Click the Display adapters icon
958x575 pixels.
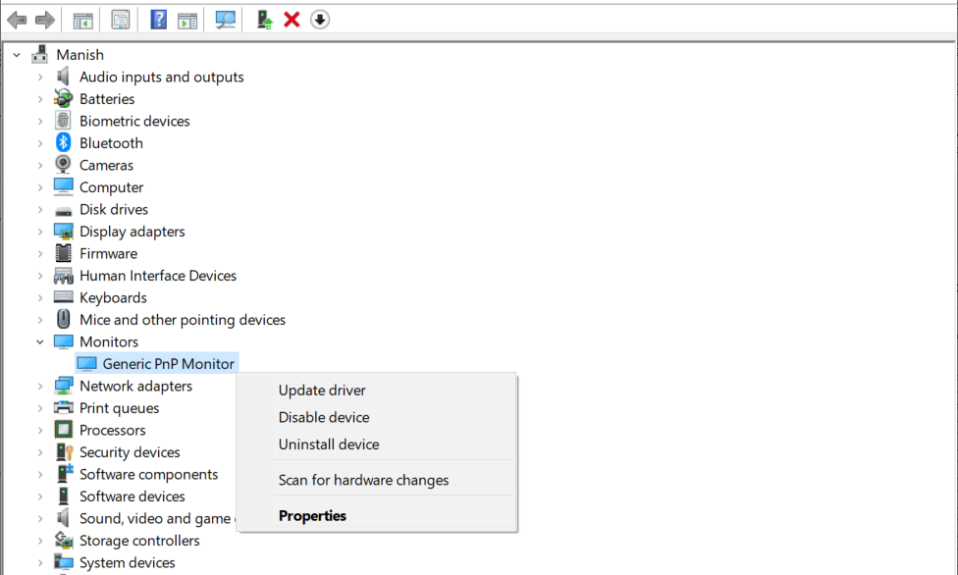64,232
